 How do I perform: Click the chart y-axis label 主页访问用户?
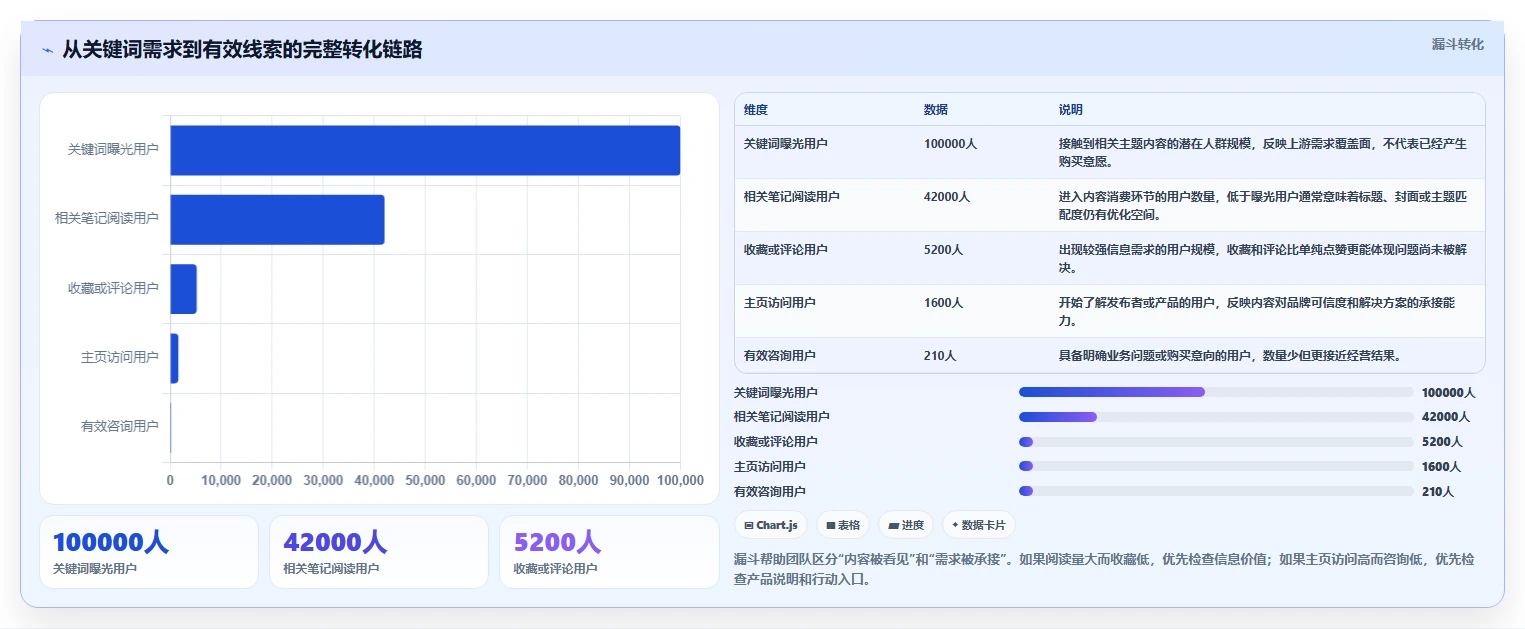point(119,357)
